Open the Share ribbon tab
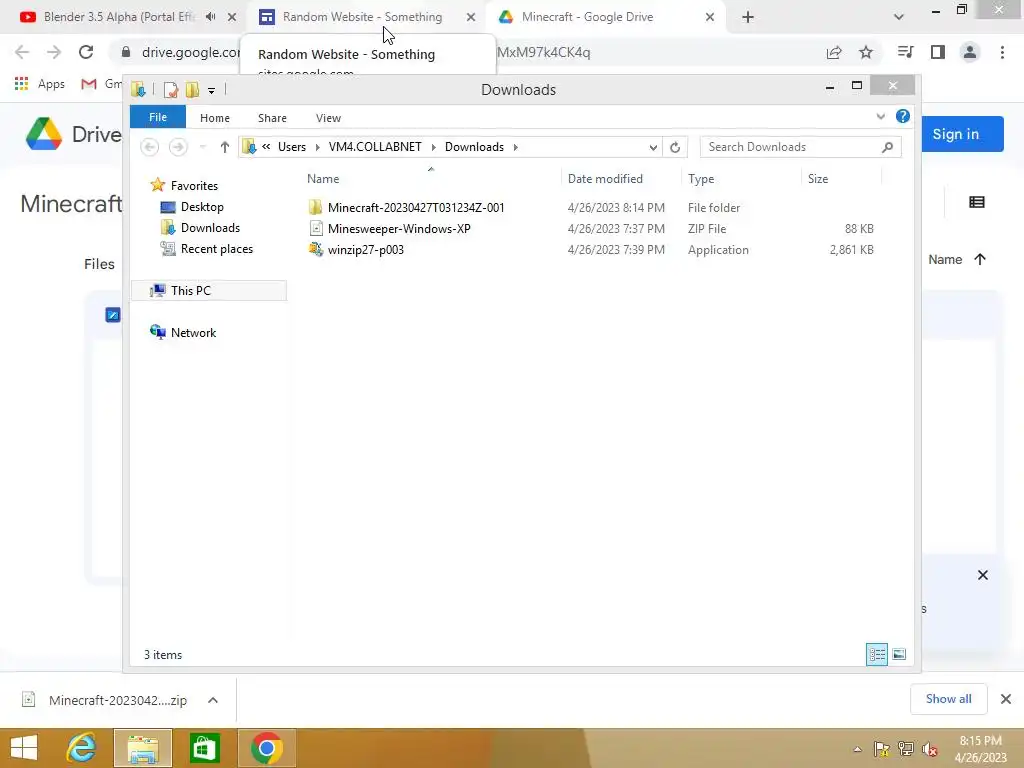Image resolution: width=1024 pixels, height=768 pixels. (272, 118)
